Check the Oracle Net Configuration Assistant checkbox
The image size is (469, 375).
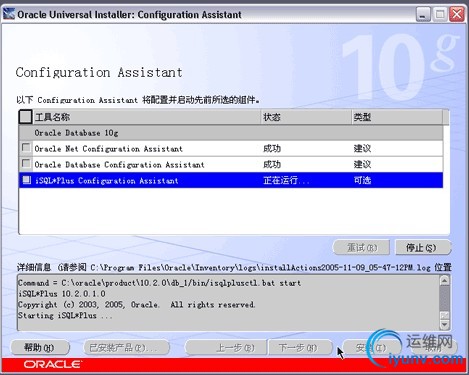[26, 148]
